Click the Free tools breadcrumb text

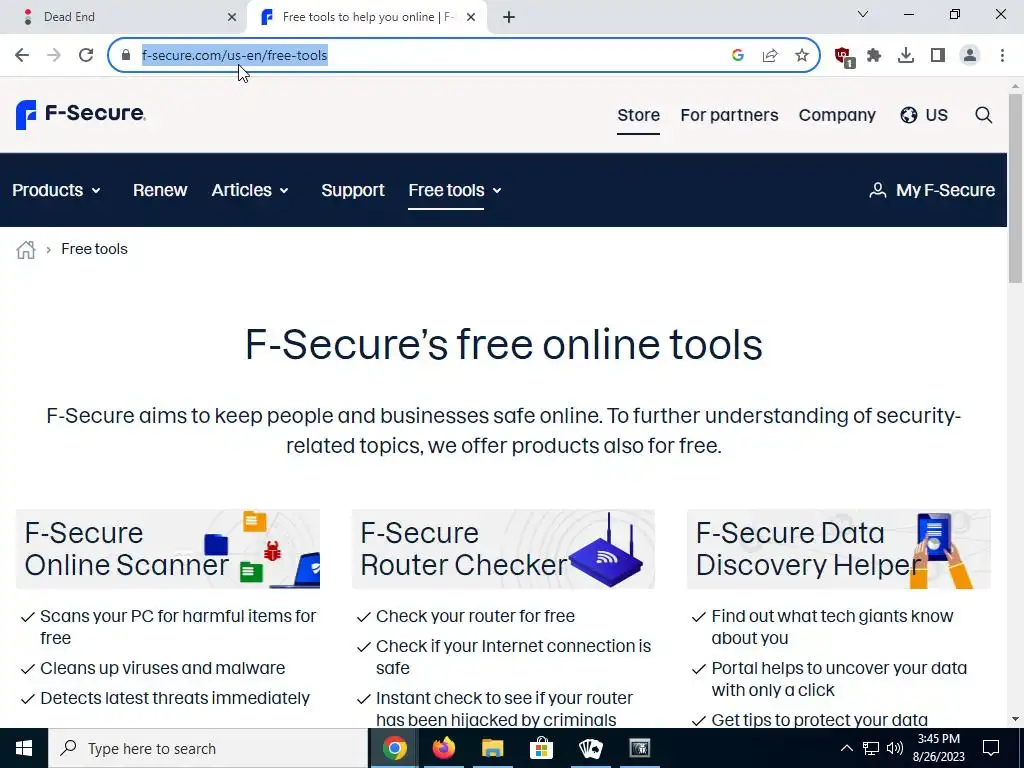coord(94,249)
